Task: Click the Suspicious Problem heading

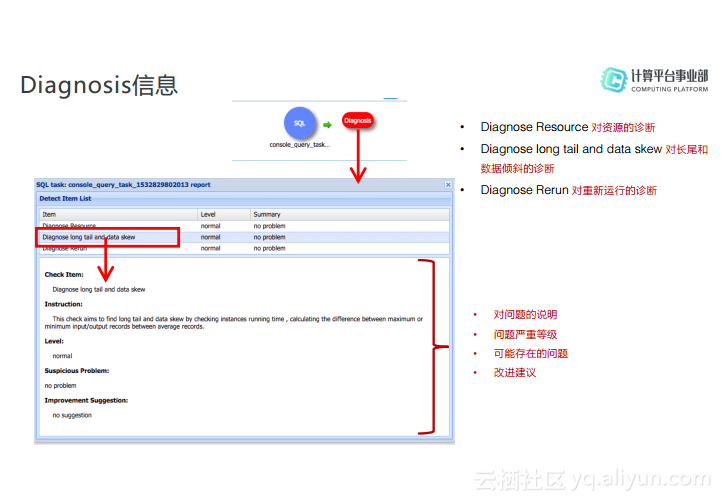Action: [77, 371]
